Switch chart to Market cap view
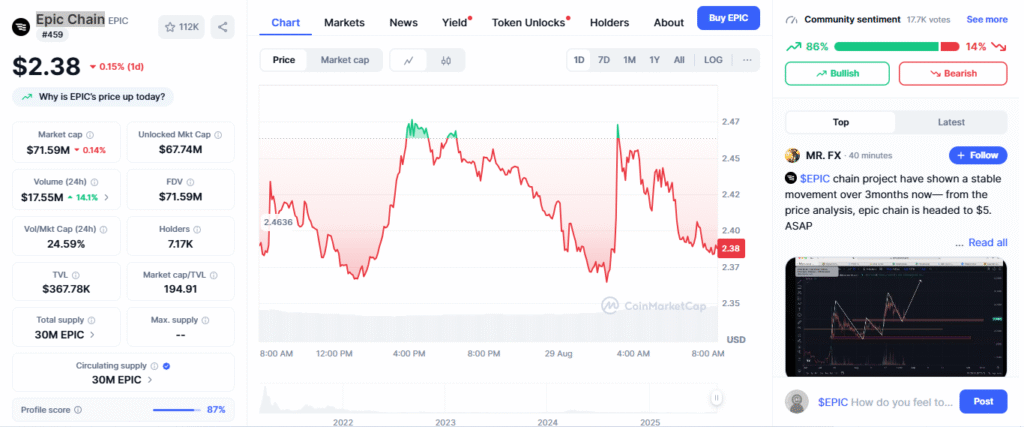The height and width of the screenshot is (427, 1024). pos(345,60)
